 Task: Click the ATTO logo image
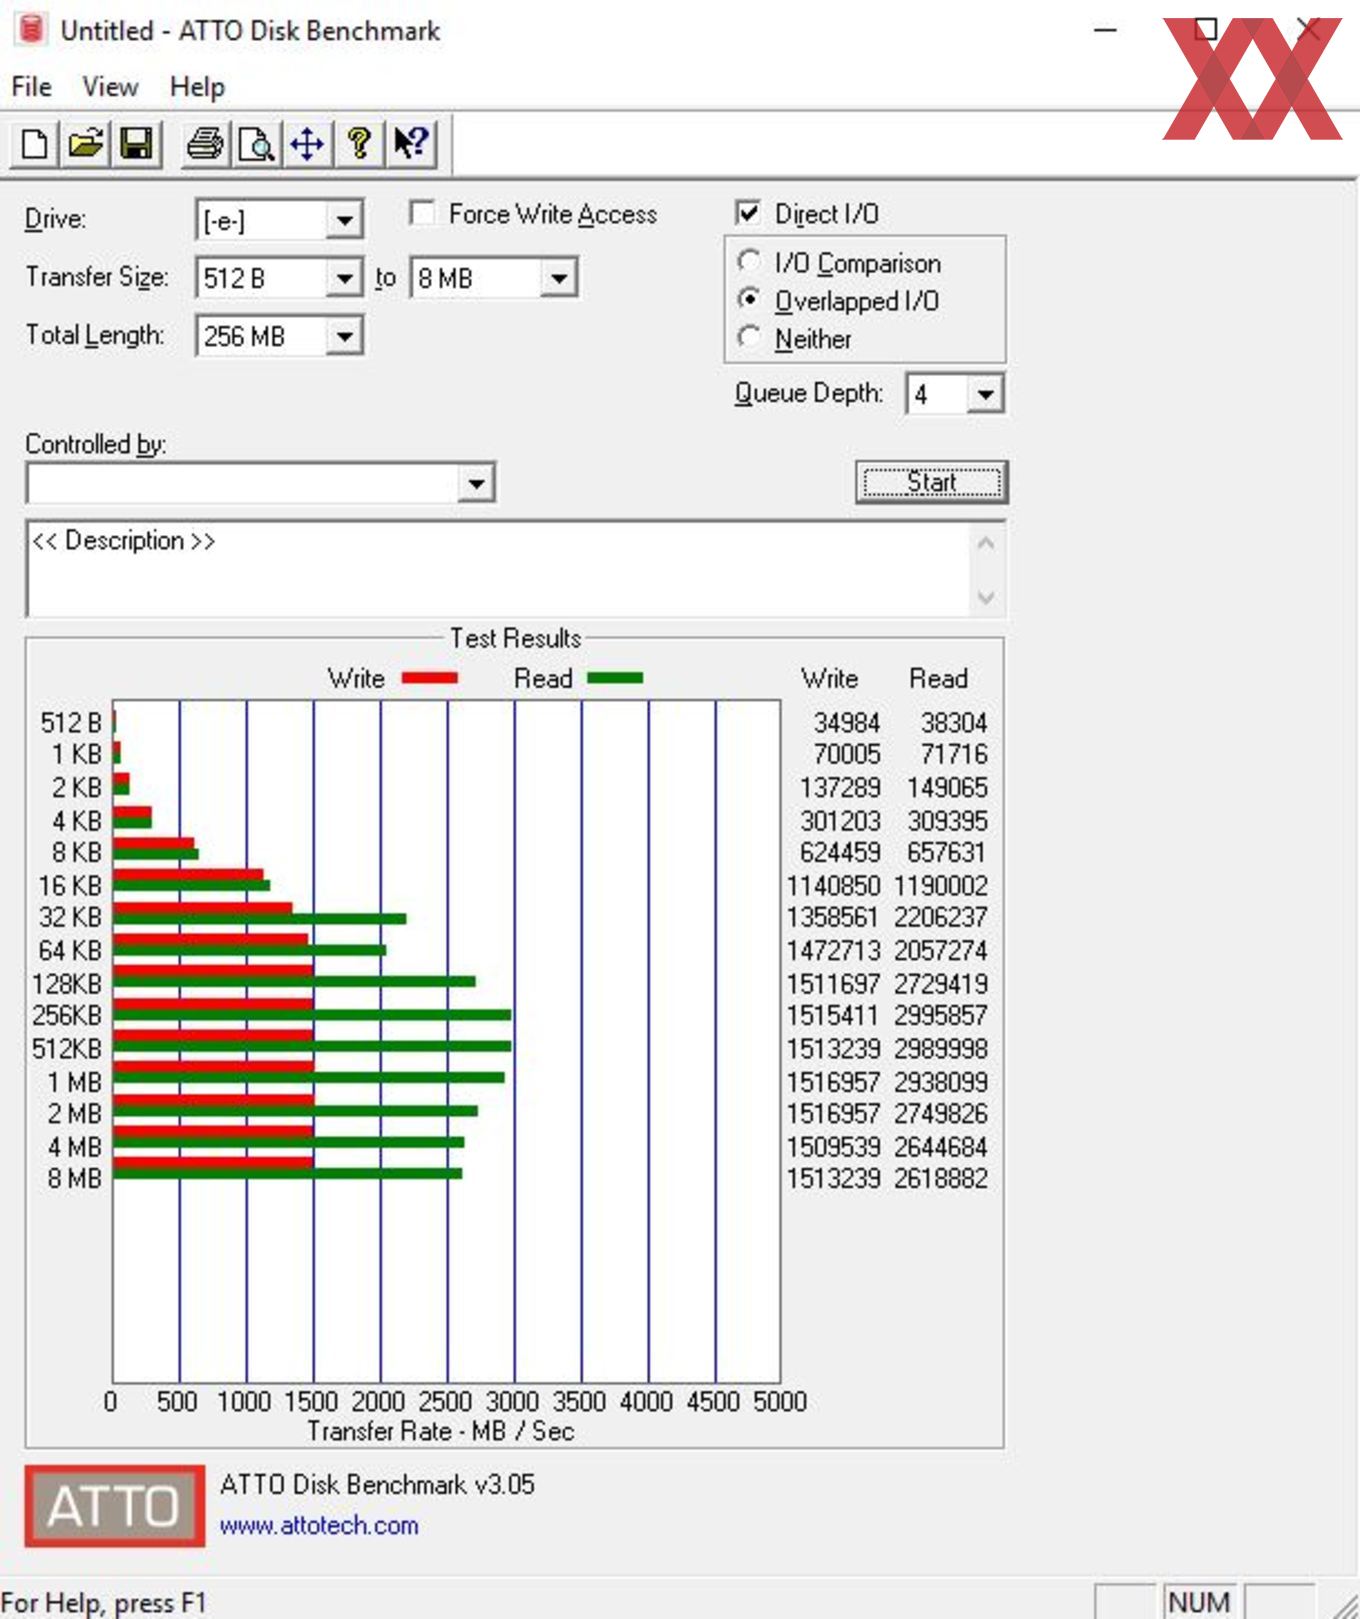[x=115, y=1506]
